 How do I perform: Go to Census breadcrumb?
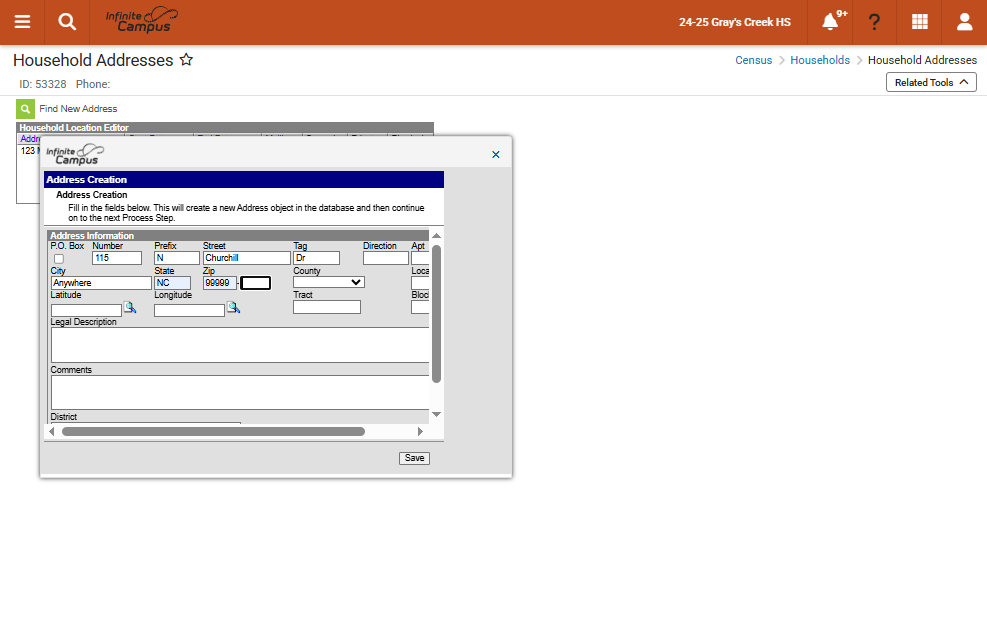753,60
